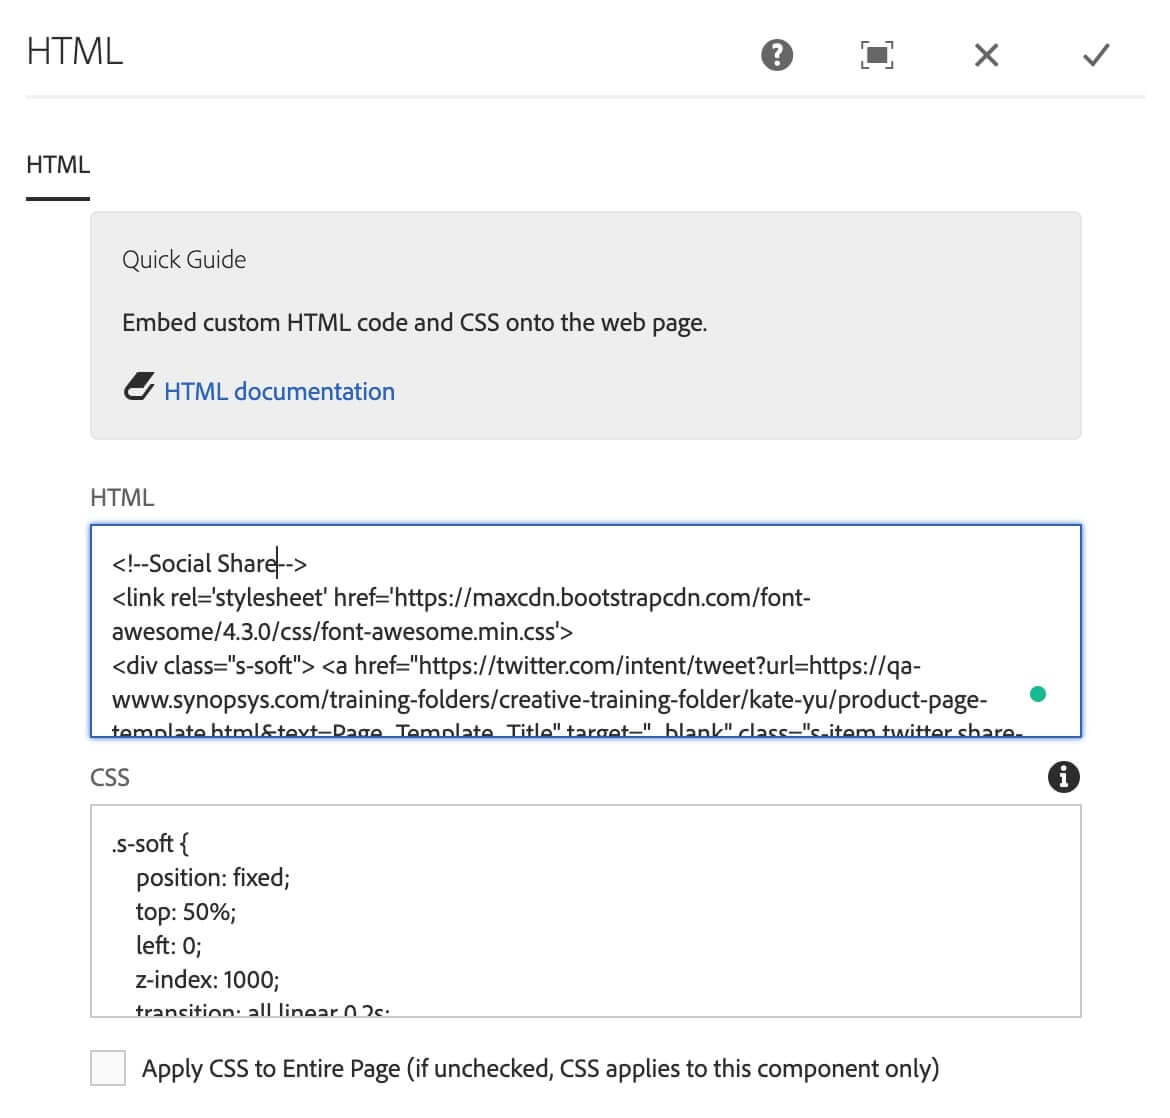Open the help question mark icon
The height and width of the screenshot is (1118, 1170).
pos(777,55)
